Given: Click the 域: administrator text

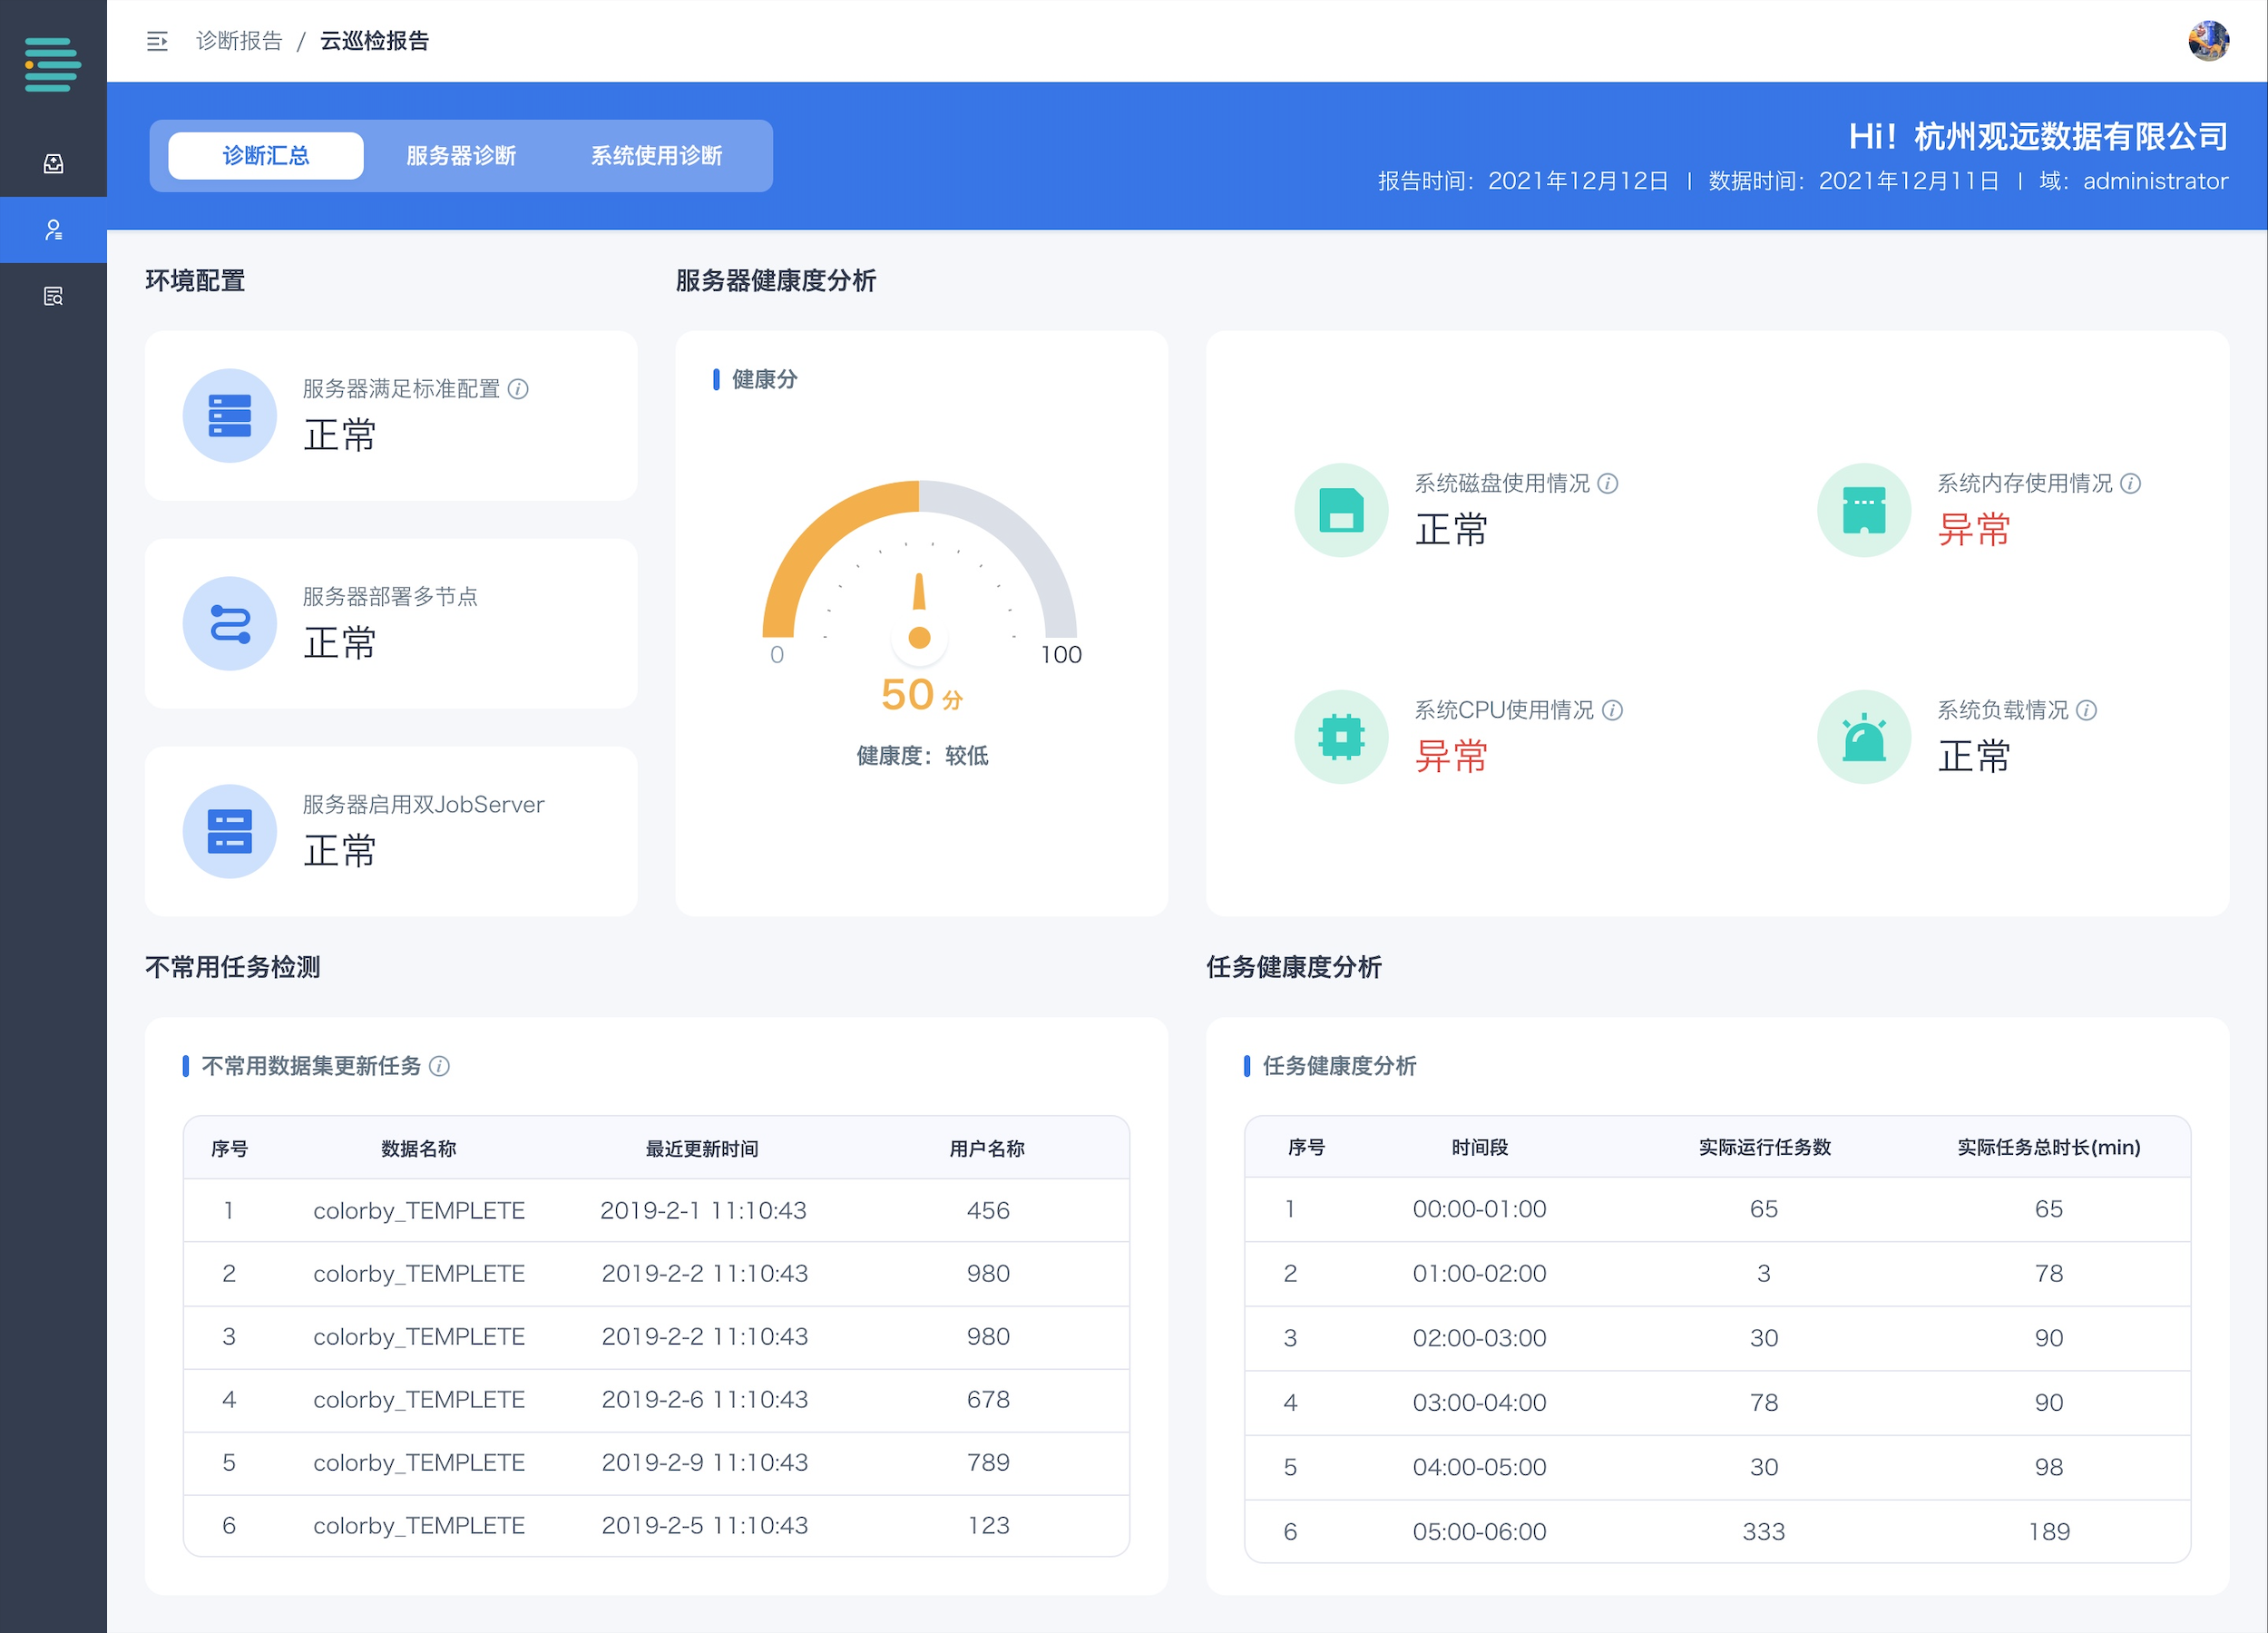Looking at the screenshot, I should click(2134, 181).
